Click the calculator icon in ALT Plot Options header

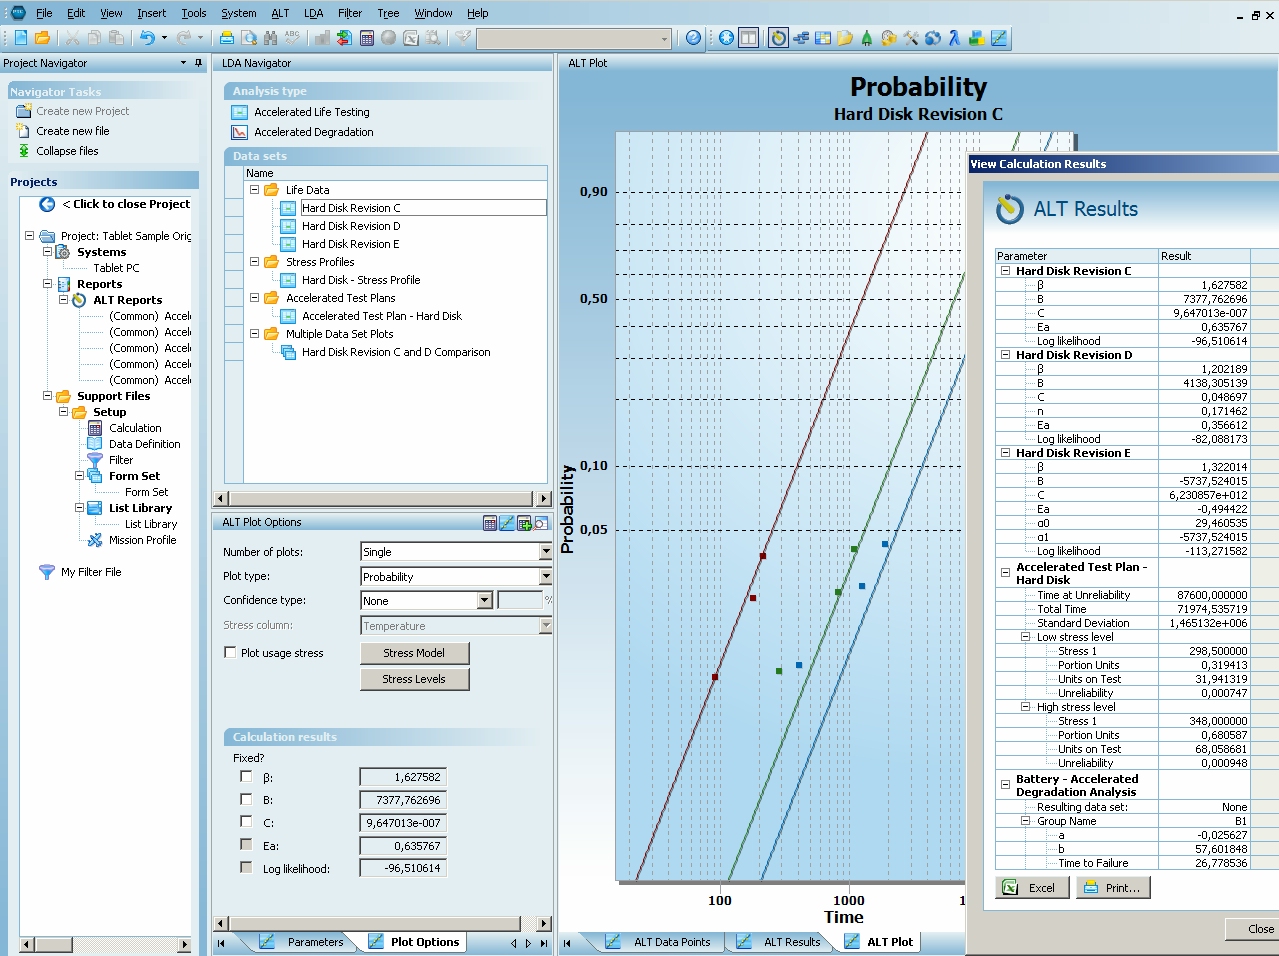pyautogui.click(x=490, y=523)
